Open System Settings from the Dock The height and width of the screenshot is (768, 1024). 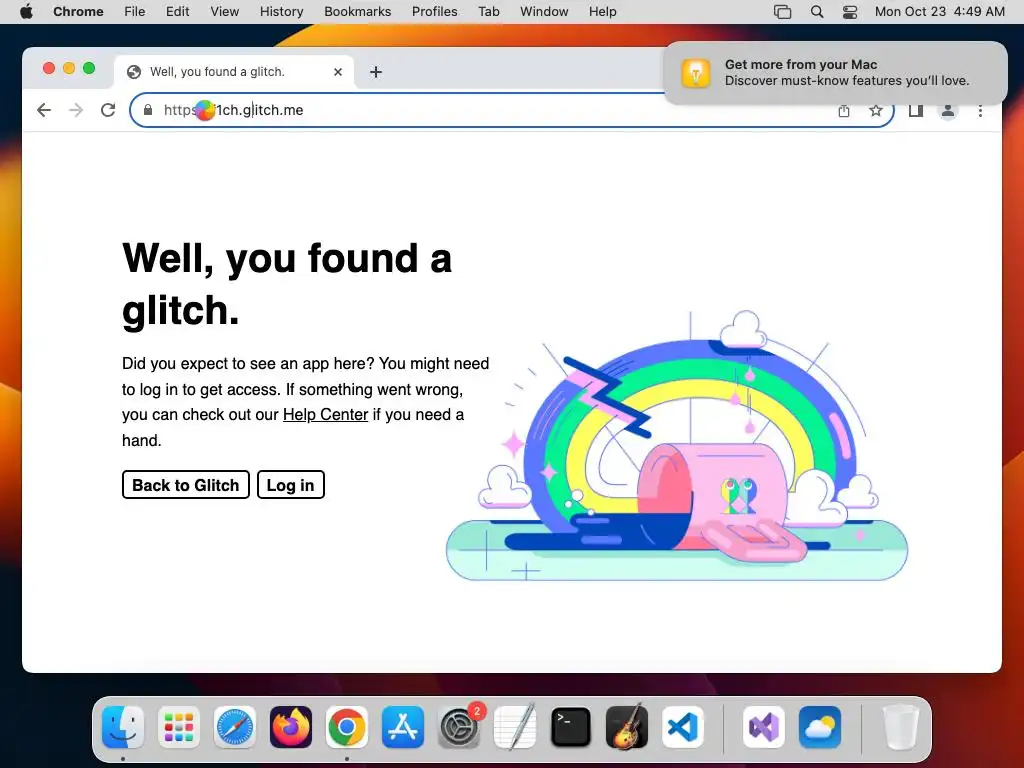[458, 727]
